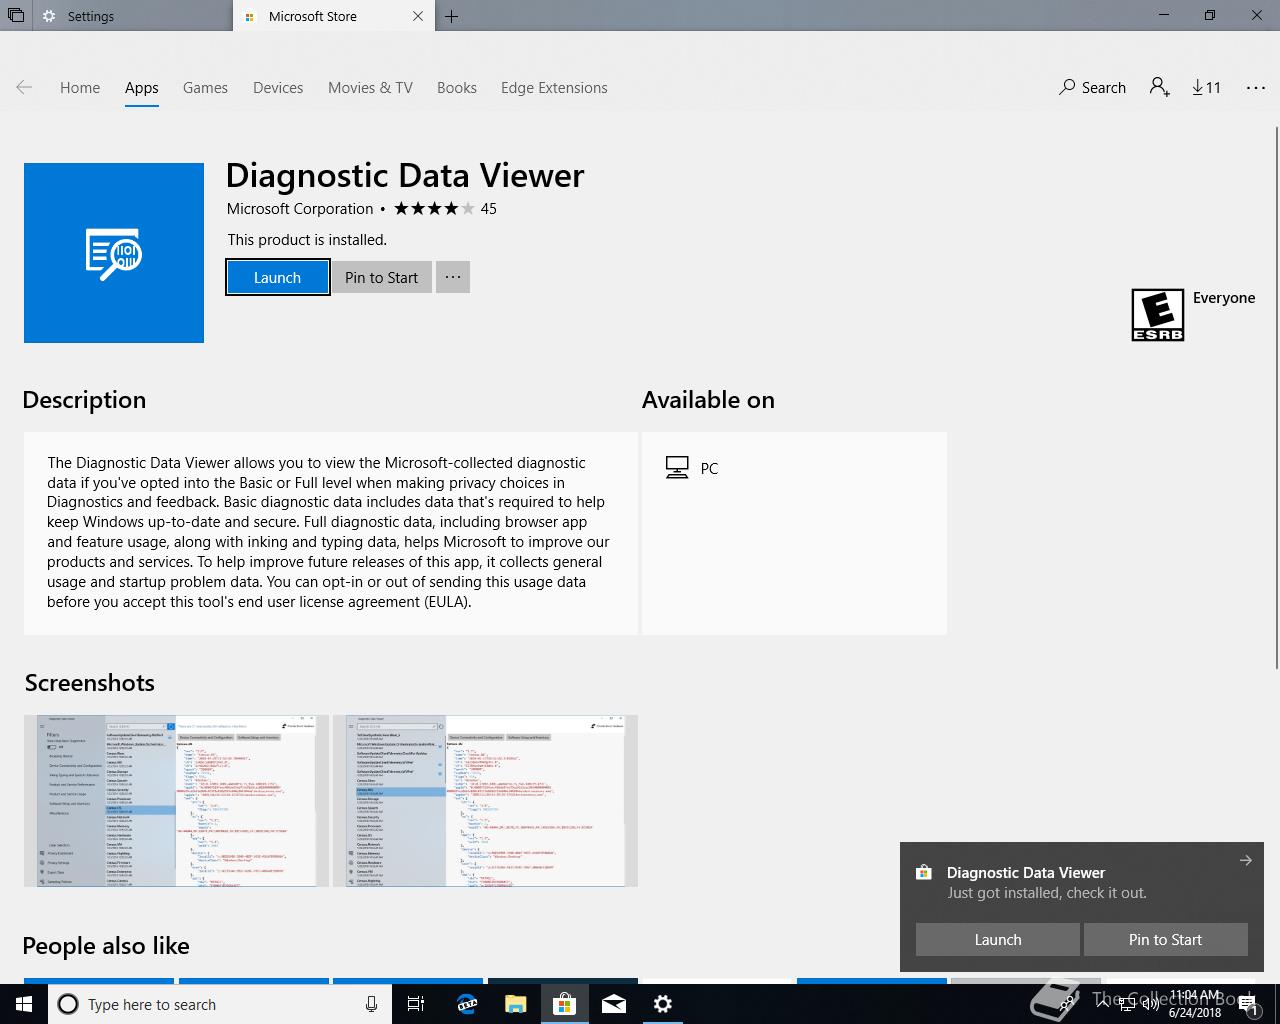The height and width of the screenshot is (1024, 1280).
Task: Open Task View from taskbar
Action: coord(416,1004)
